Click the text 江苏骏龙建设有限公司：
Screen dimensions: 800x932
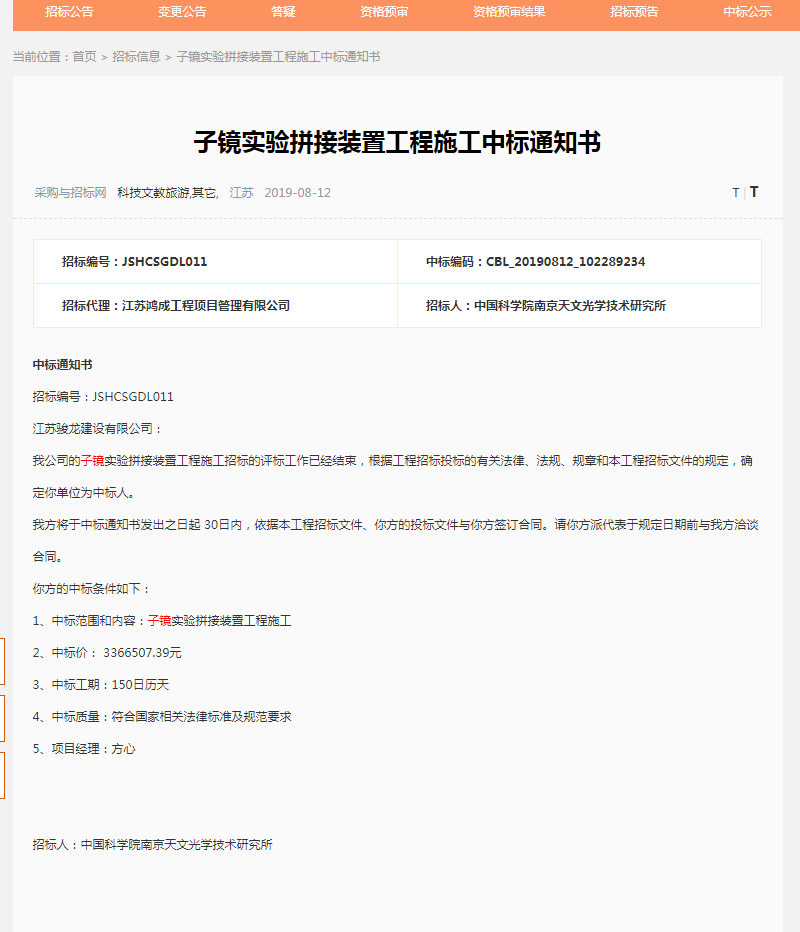[98, 429]
